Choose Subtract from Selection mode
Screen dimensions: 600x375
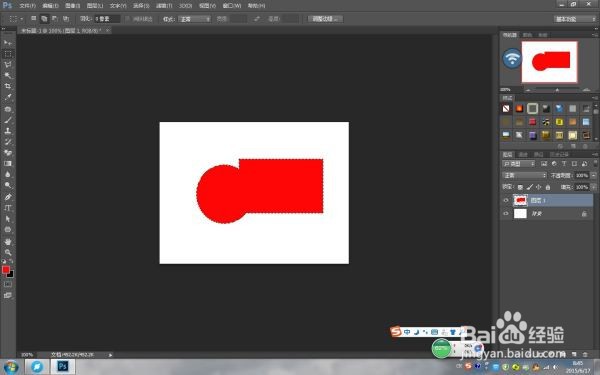coord(55,18)
